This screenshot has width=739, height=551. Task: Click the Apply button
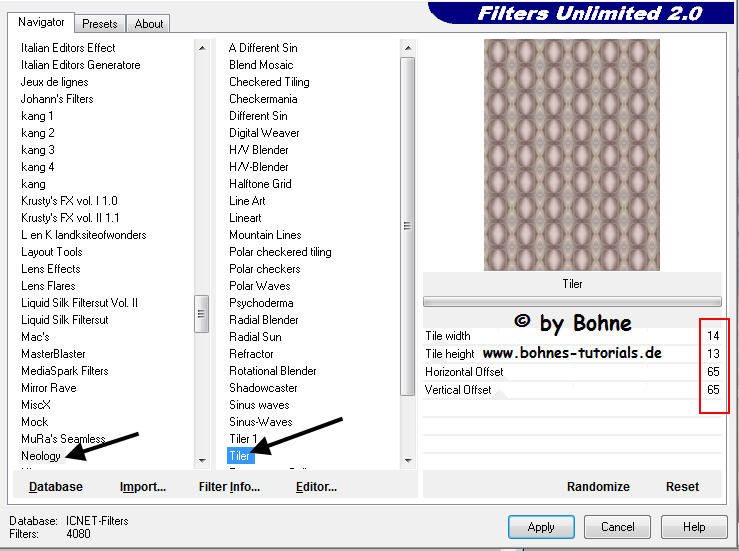click(x=540, y=527)
